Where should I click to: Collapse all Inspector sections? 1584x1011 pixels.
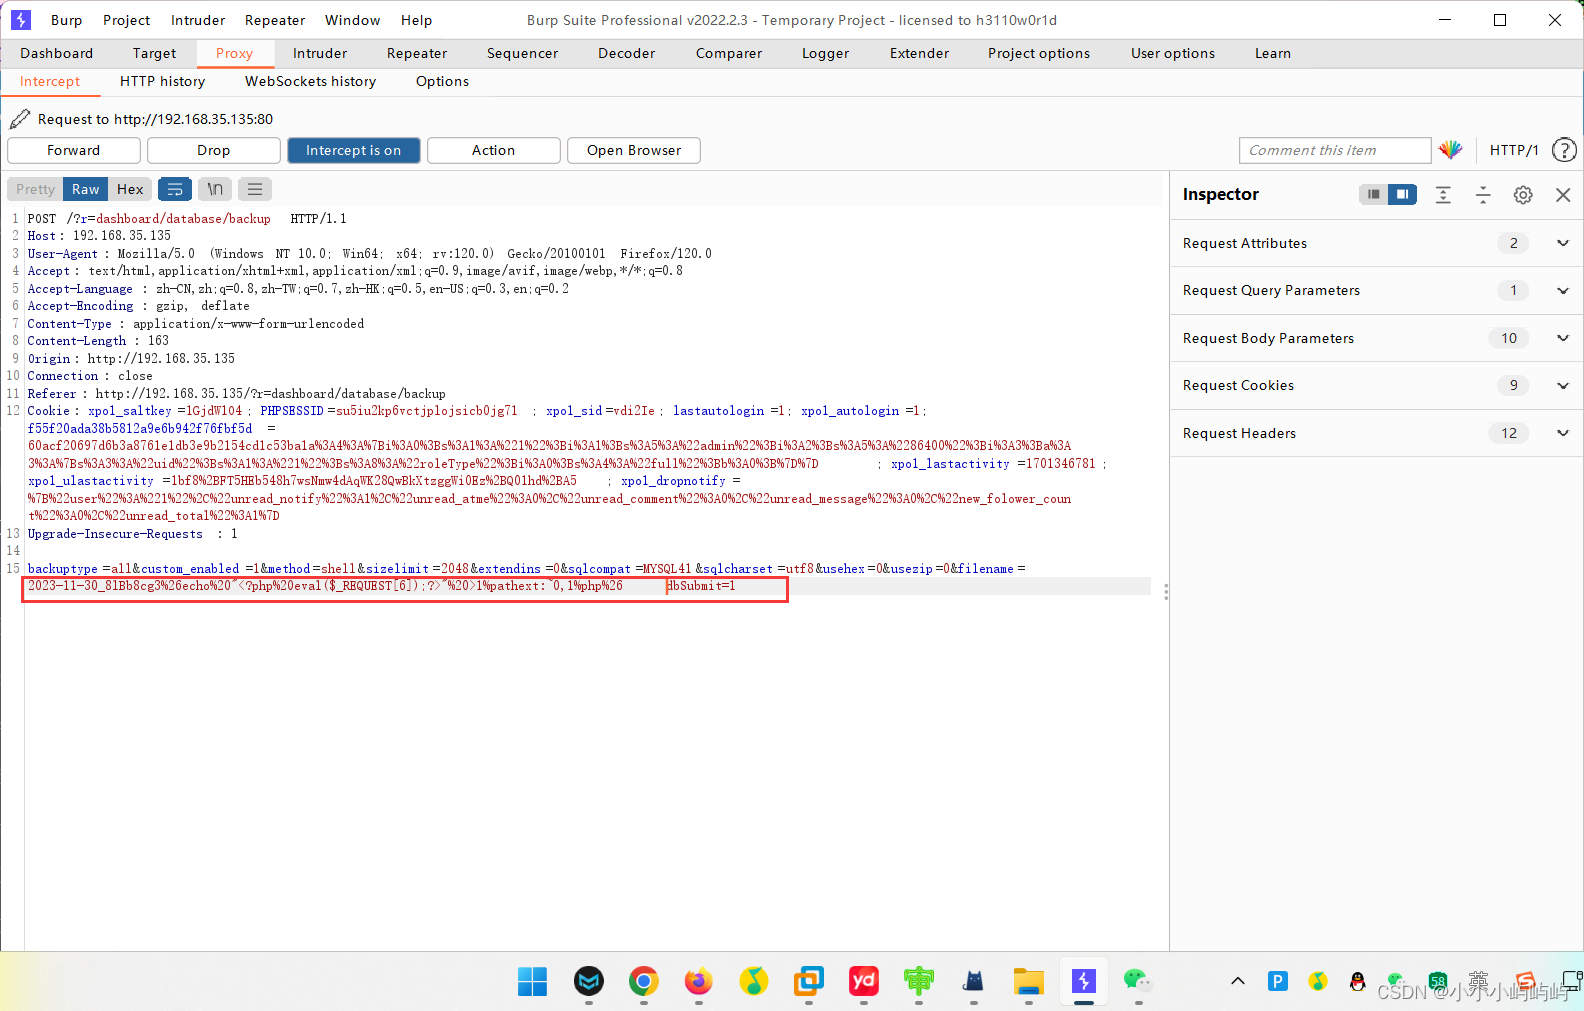point(1483,195)
